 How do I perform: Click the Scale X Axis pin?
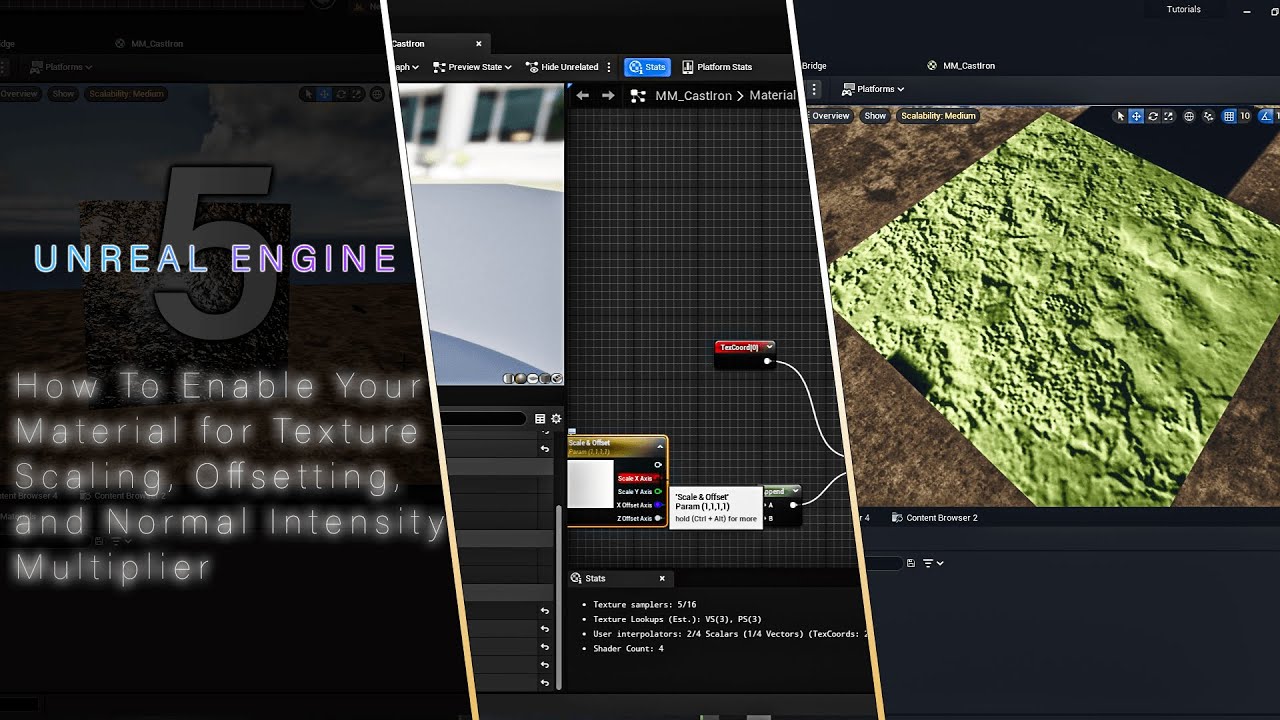[x=658, y=479]
